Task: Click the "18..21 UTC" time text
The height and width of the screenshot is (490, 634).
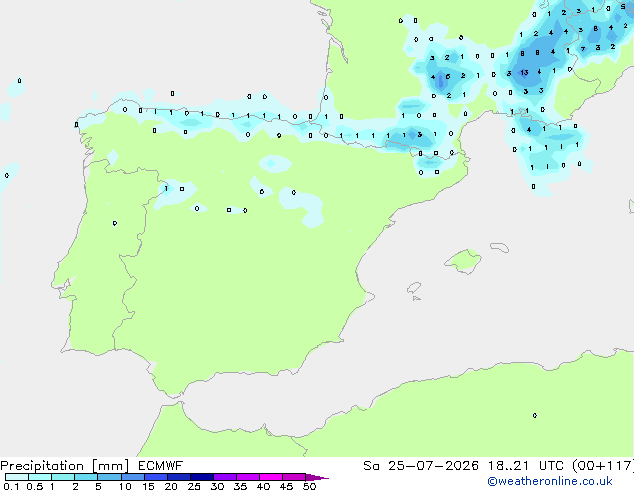Action: coord(526,466)
